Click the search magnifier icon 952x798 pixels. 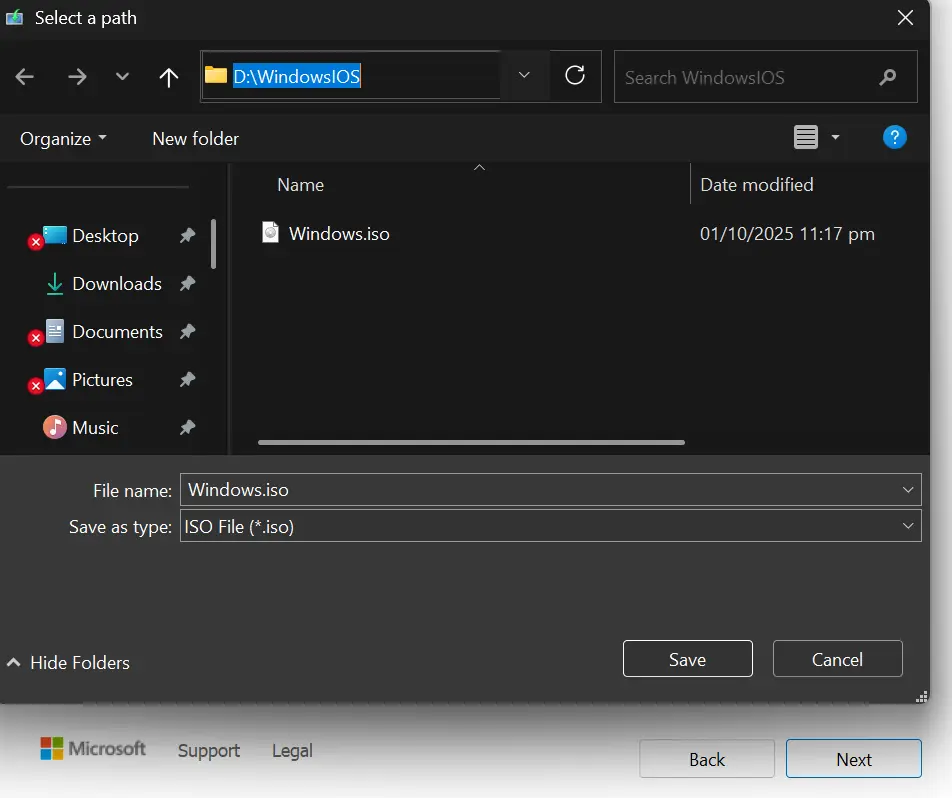click(887, 77)
